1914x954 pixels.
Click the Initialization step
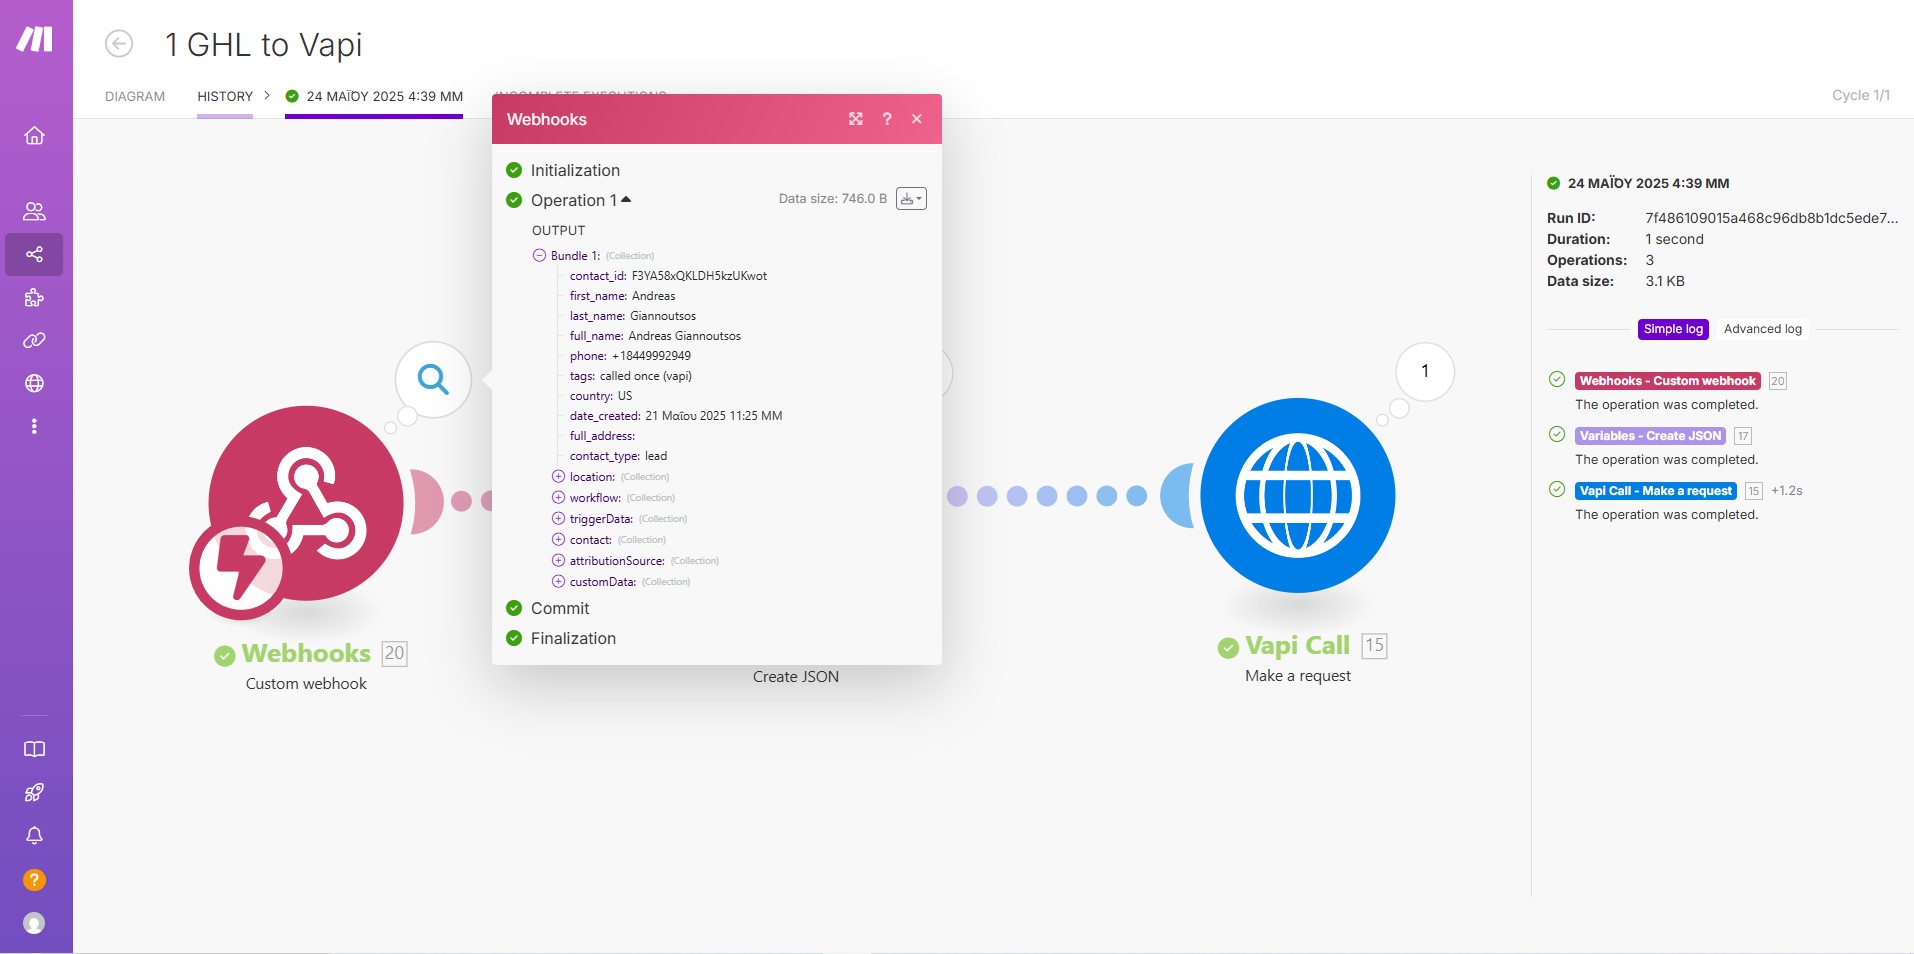575,170
